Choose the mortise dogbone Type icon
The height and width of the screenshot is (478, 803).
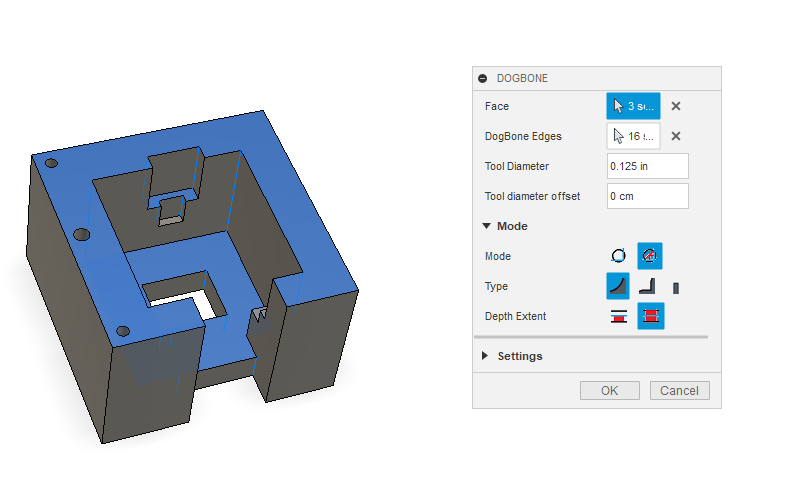click(676, 288)
